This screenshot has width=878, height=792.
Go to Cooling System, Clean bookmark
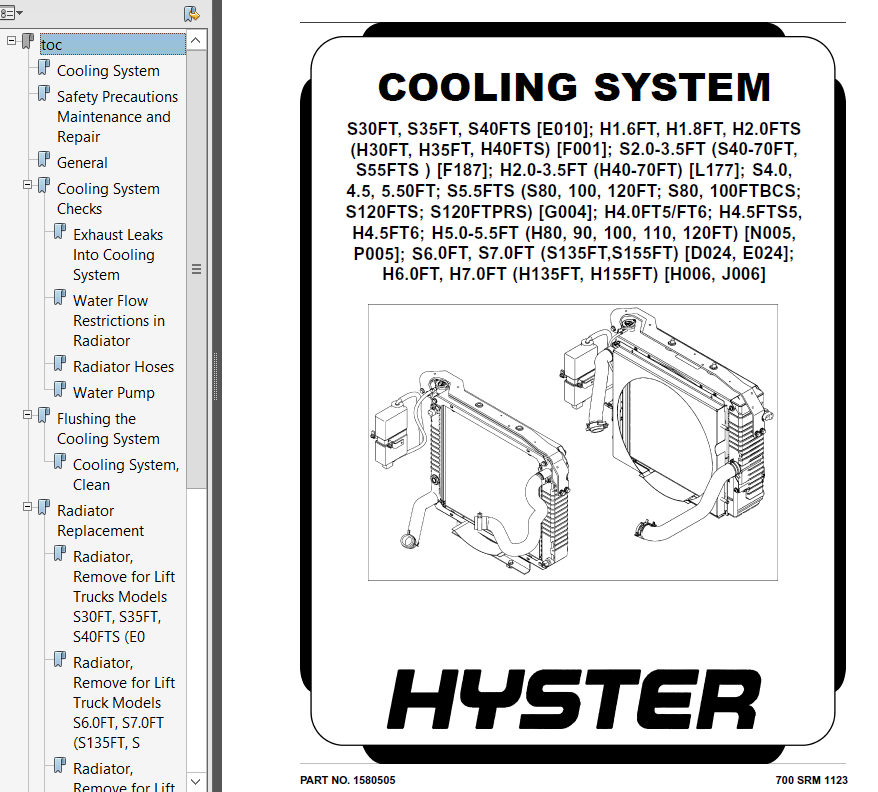click(126, 474)
